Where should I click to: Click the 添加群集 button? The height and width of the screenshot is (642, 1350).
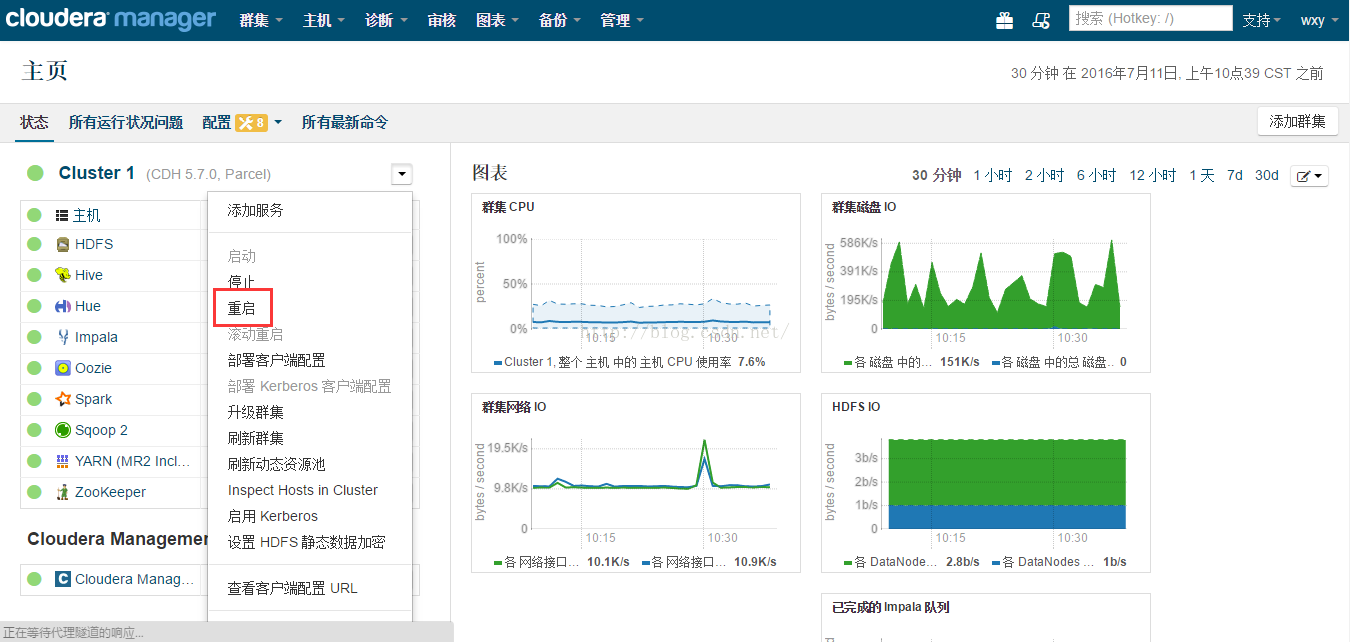tap(1297, 121)
